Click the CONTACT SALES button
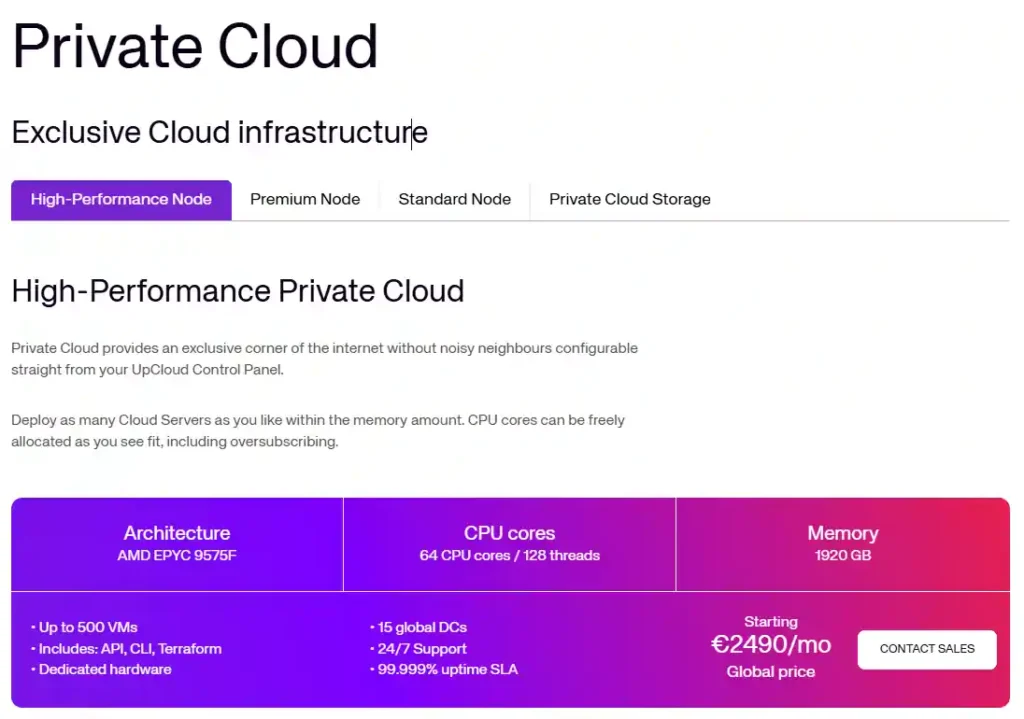The width and height of the screenshot is (1024, 719). (926, 649)
